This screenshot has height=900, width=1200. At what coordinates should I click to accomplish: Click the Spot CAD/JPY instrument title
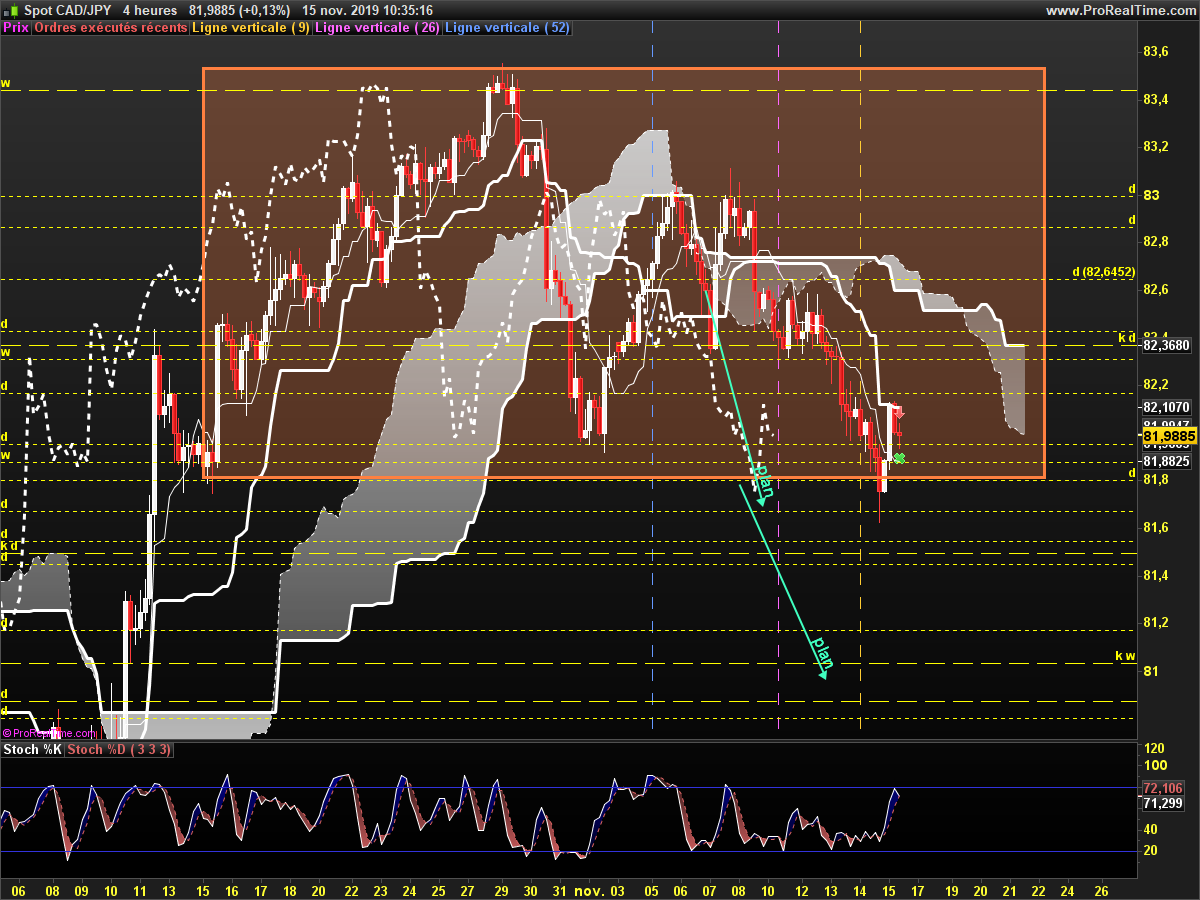point(68,10)
